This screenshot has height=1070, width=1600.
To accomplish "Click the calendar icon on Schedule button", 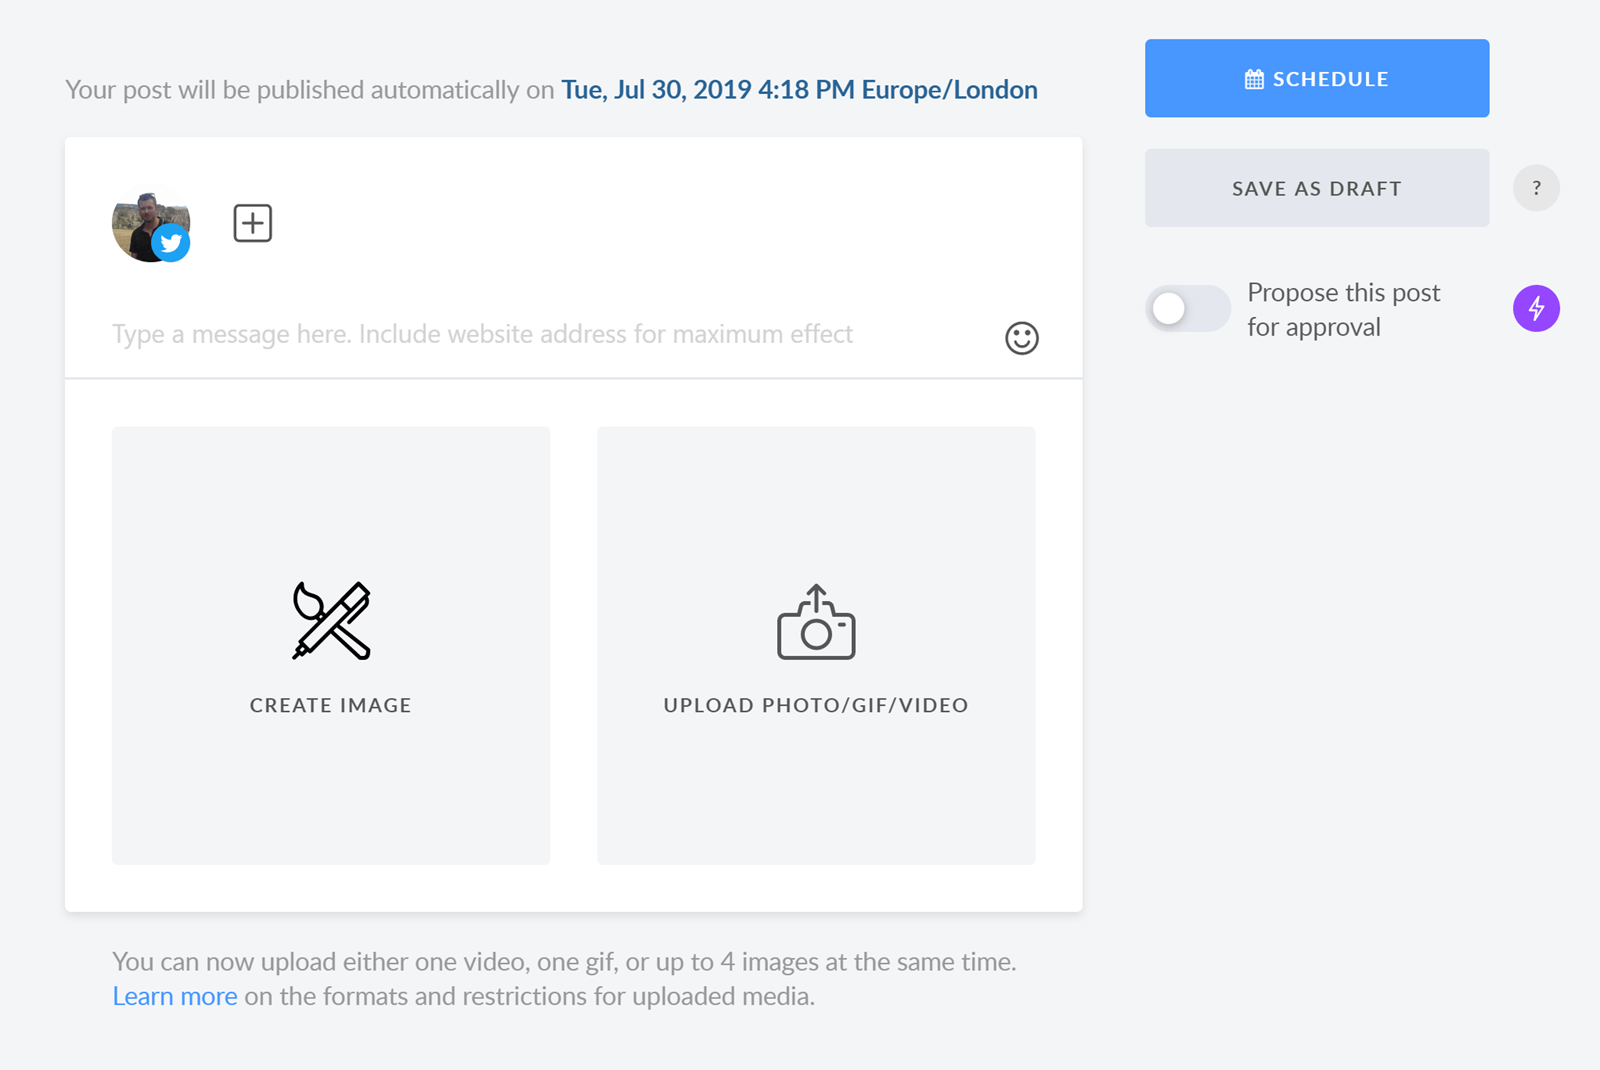I will pos(1254,79).
